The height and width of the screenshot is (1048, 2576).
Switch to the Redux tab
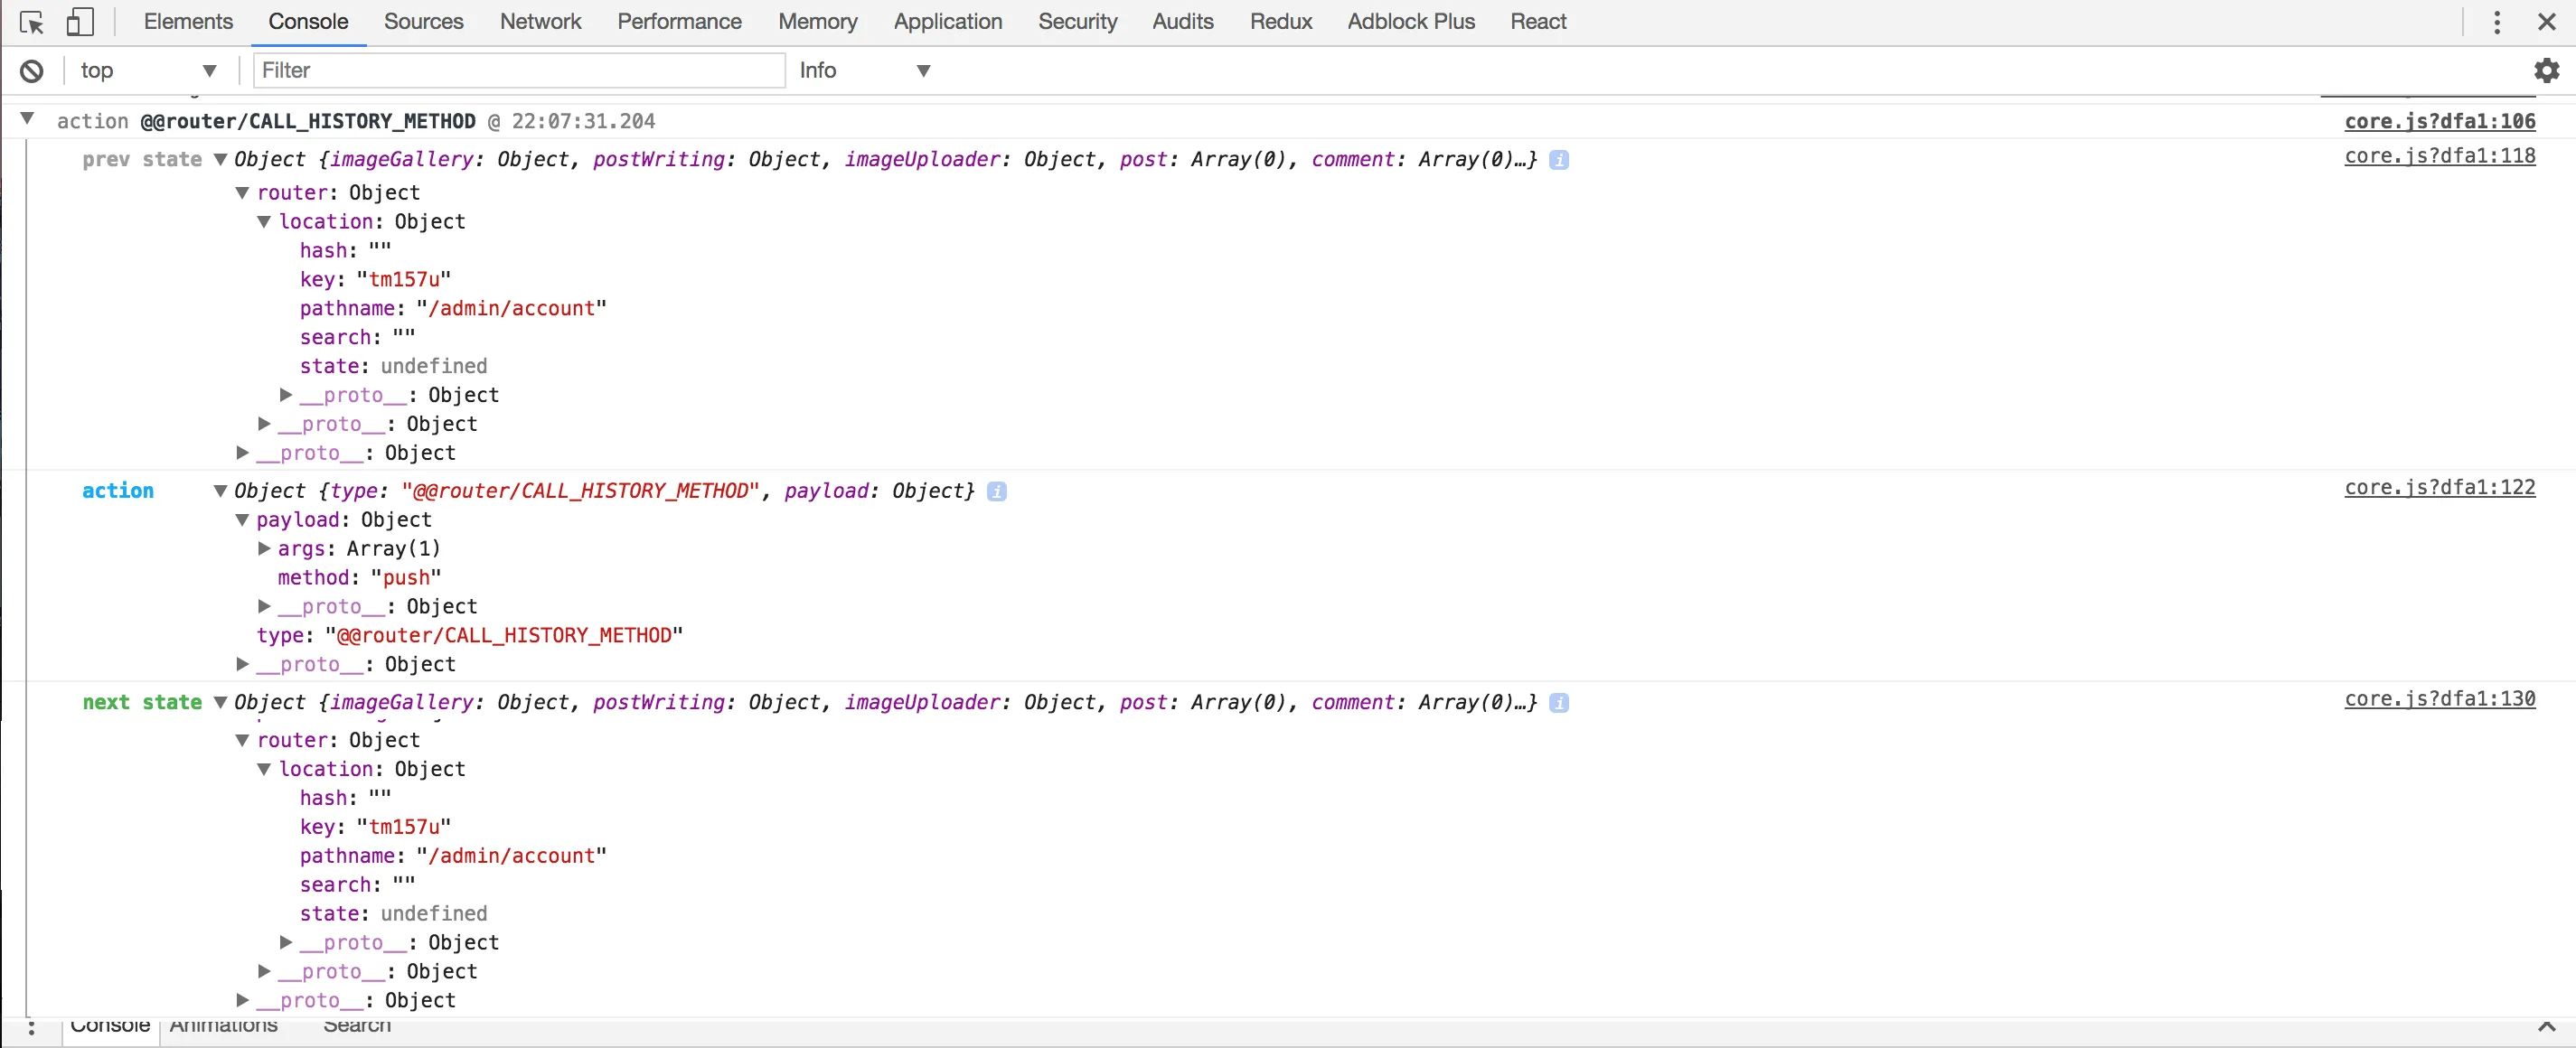tap(1280, 22)
